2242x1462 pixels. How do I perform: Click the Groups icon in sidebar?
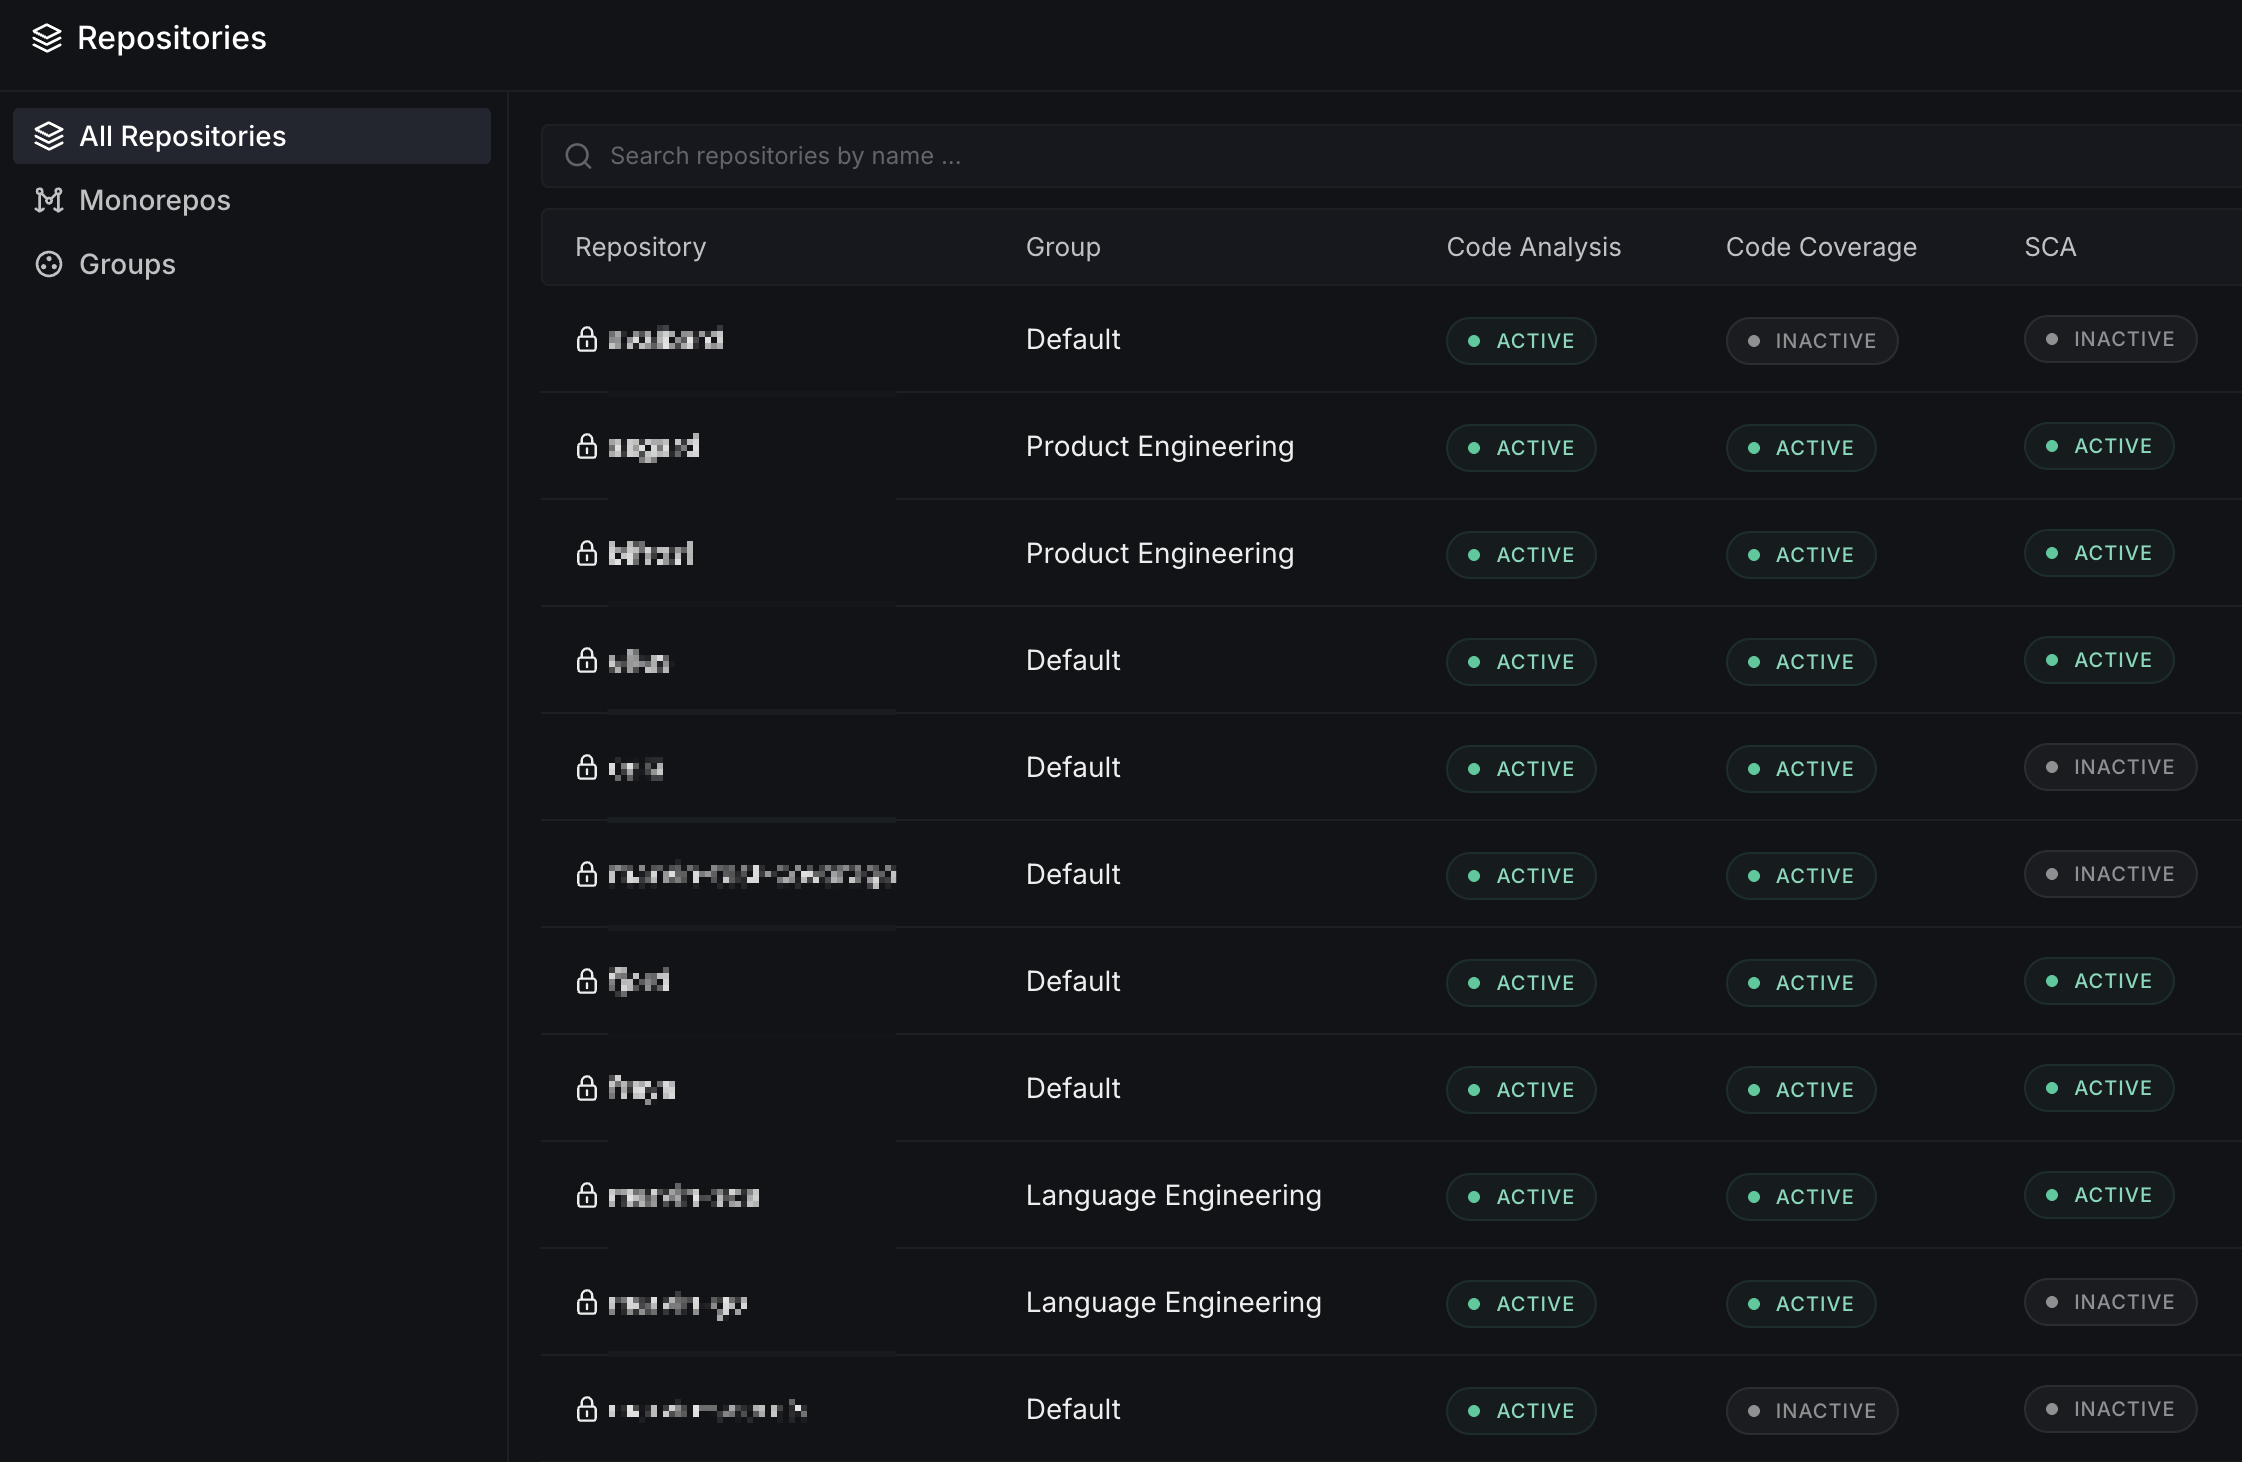coord(49,264)
